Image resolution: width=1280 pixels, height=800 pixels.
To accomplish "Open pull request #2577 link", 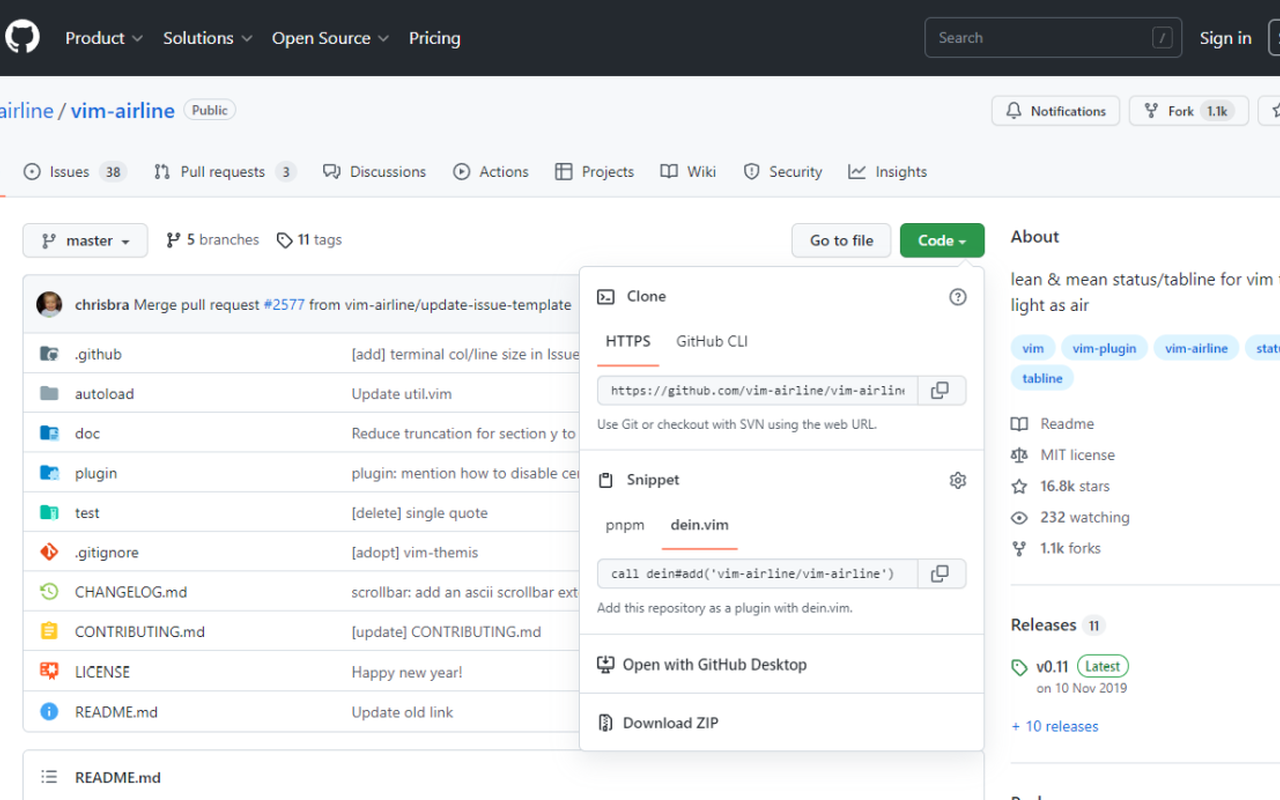I will tap(284, 305).
